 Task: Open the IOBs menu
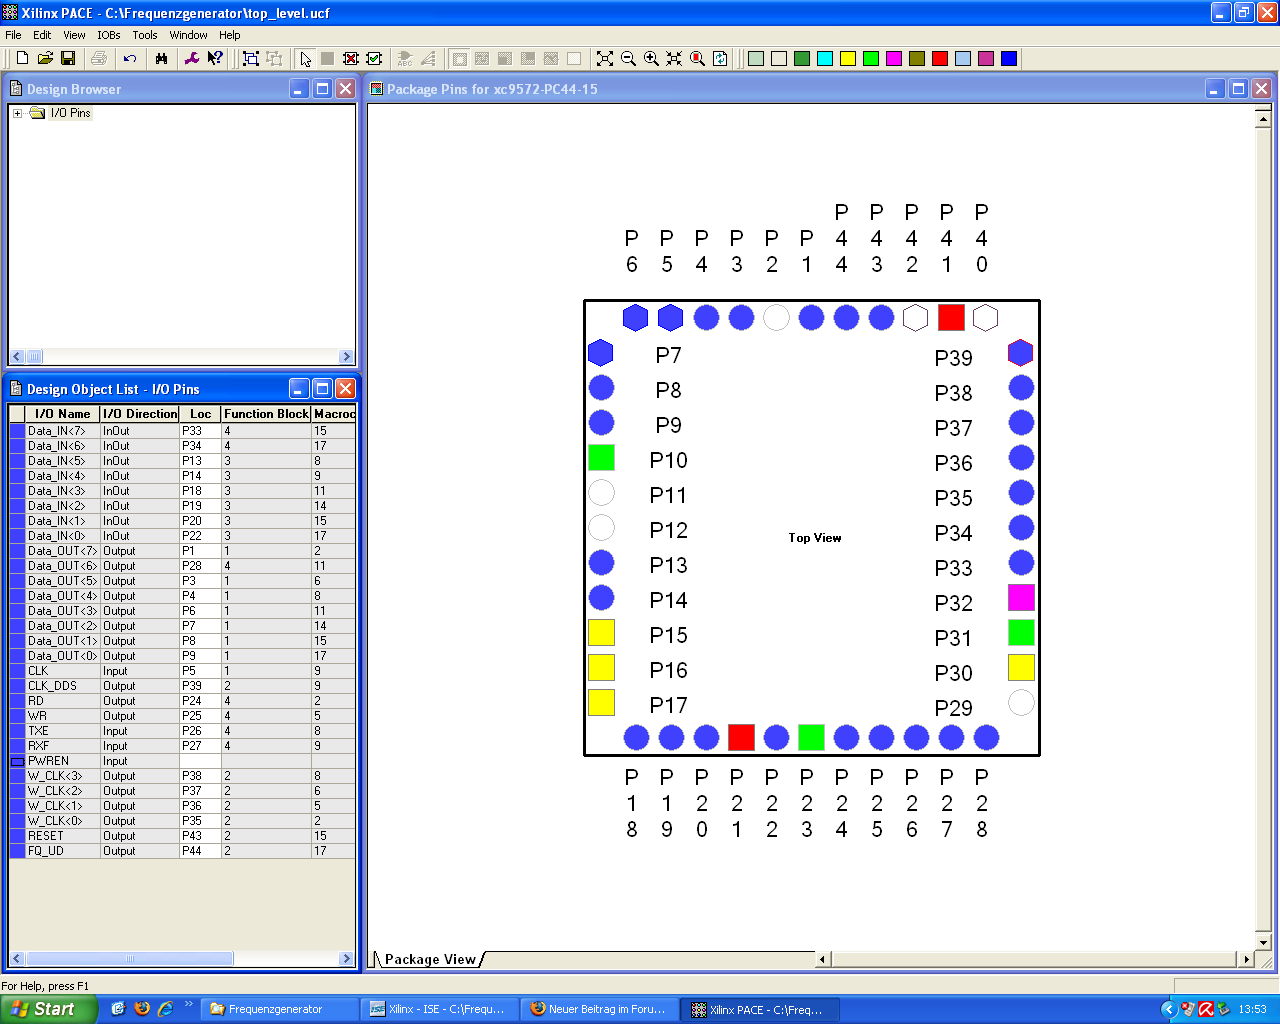coord(109,35)
